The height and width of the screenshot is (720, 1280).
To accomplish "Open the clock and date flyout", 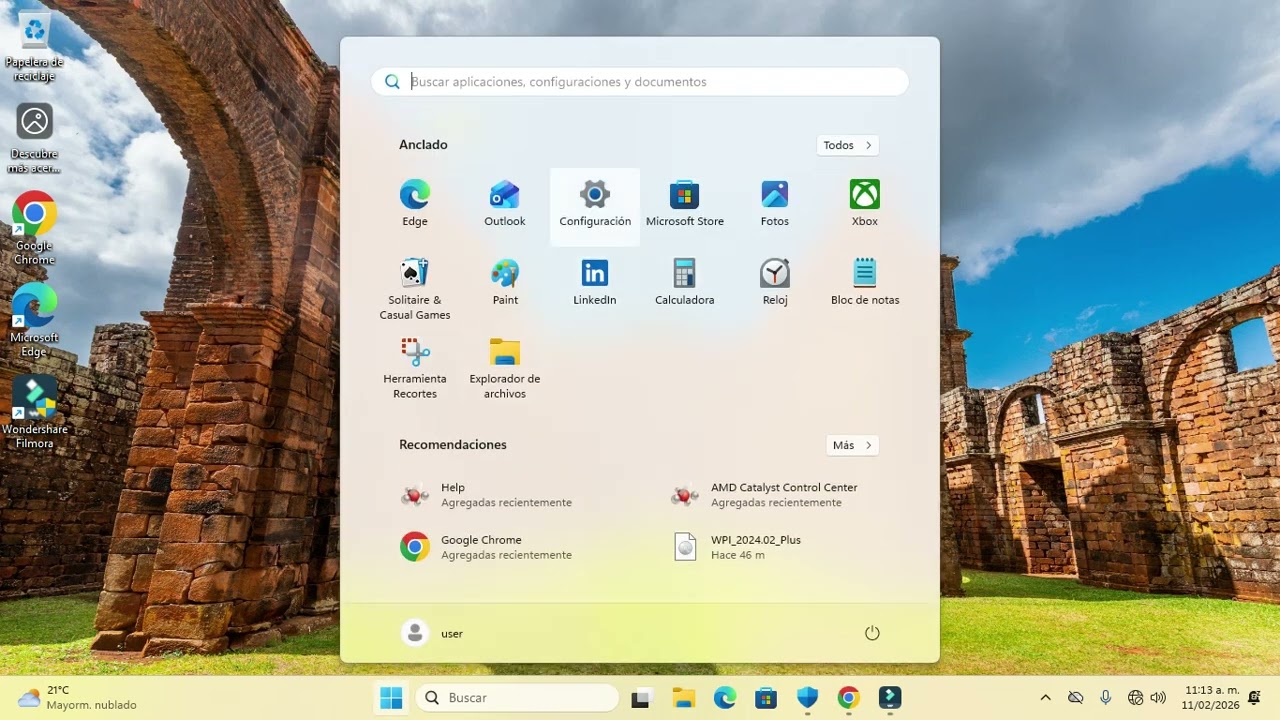I will click(x=1211, y=697).
